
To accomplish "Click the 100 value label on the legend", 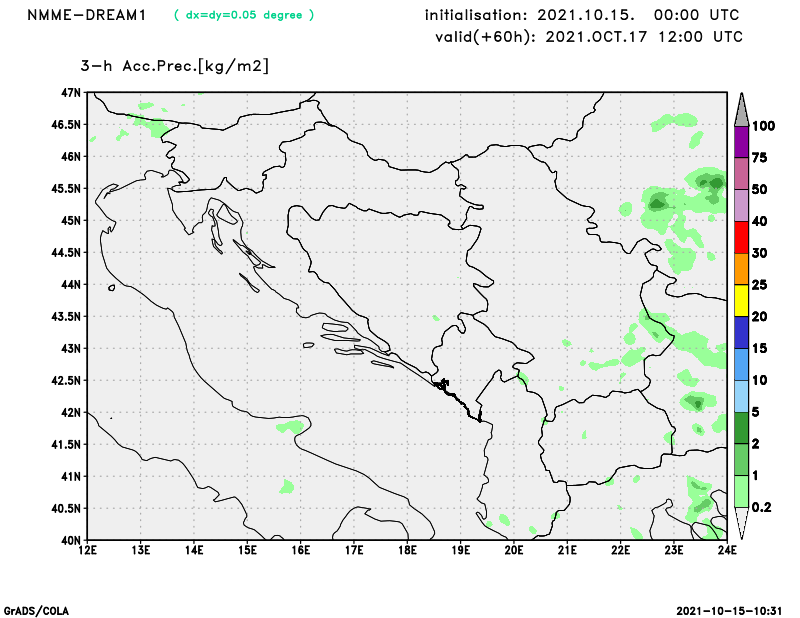I will [765, 126].
